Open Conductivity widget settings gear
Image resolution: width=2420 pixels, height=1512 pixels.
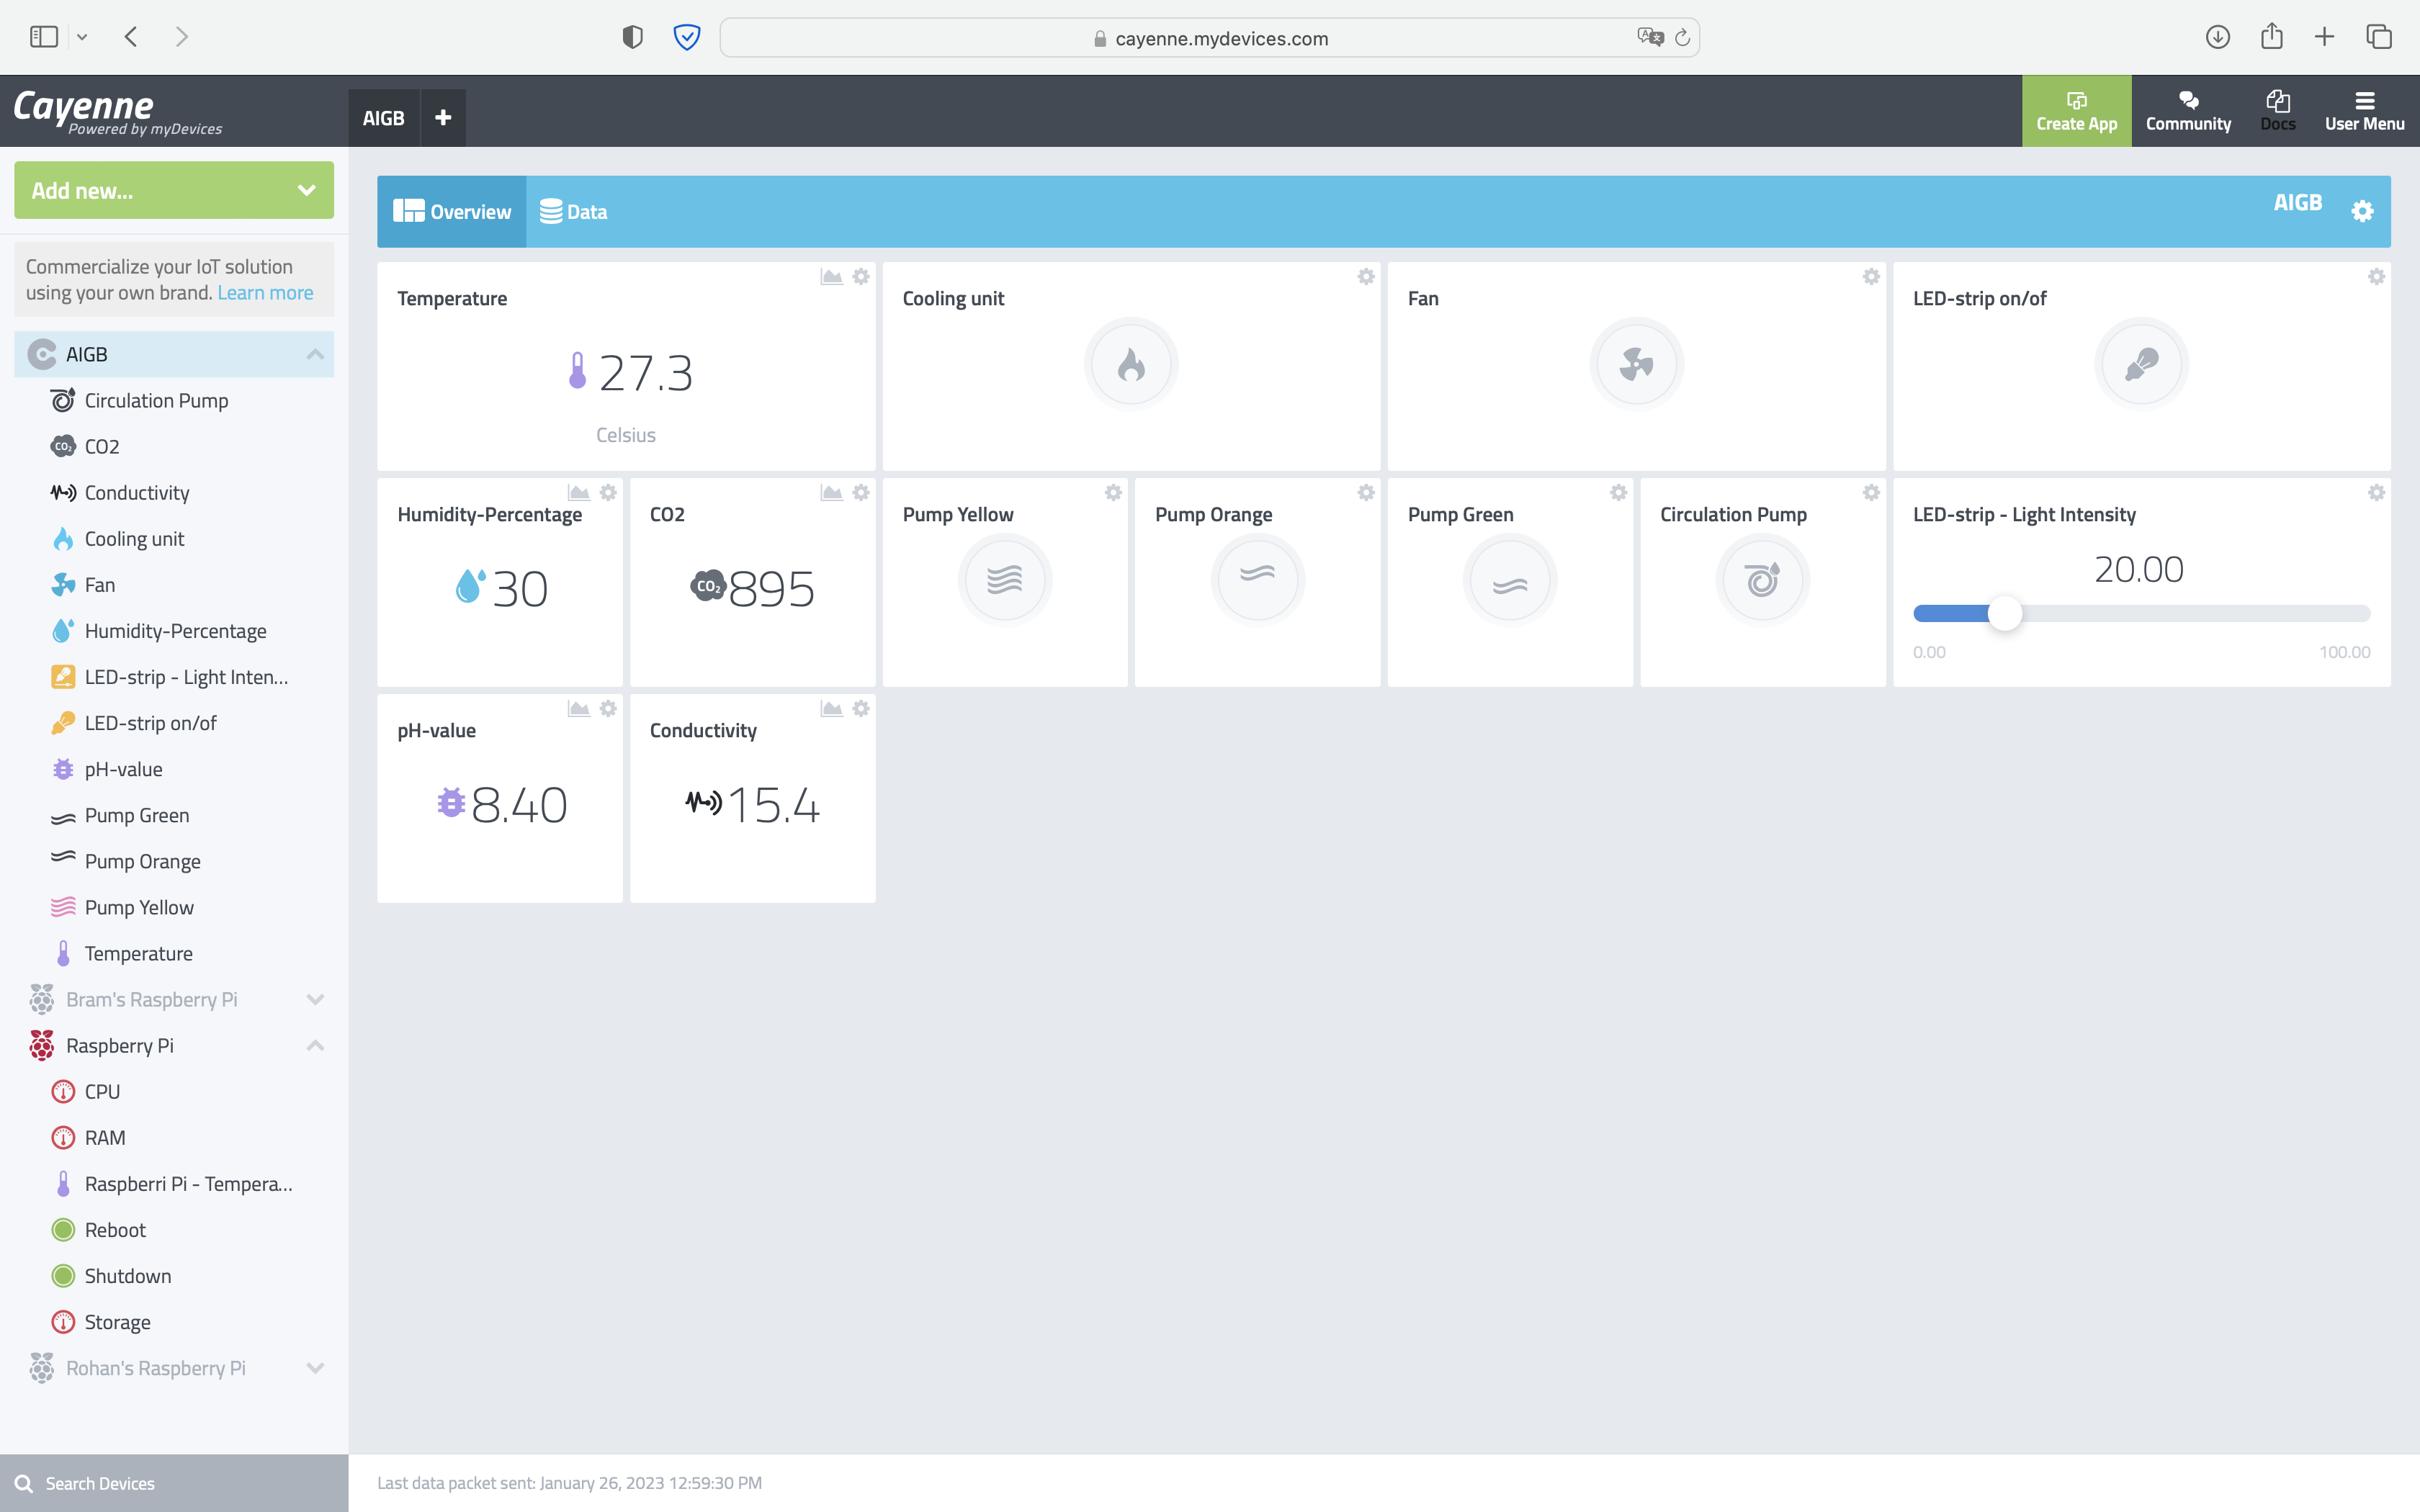coord(861,709)
